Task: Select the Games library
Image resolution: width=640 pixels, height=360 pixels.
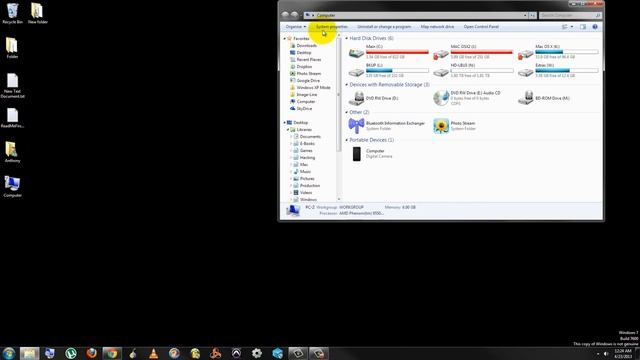Action: 306,151
